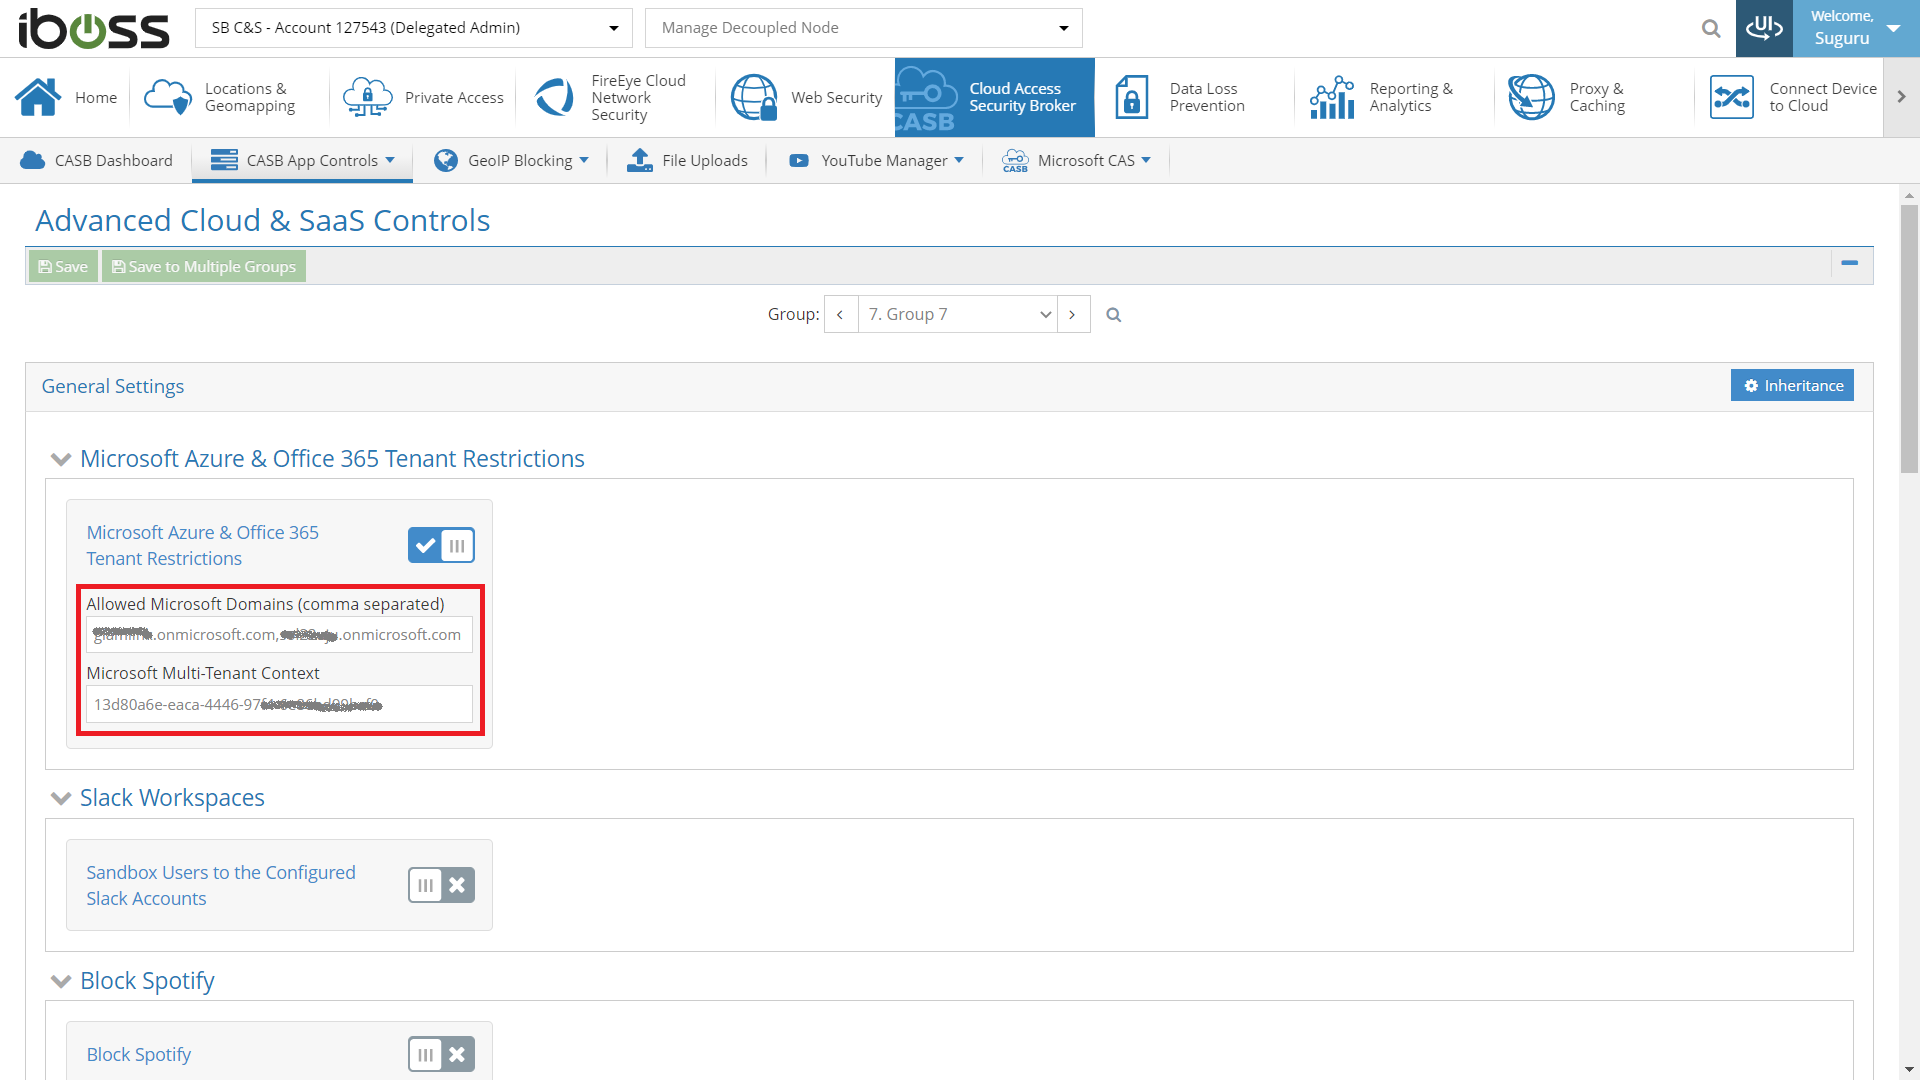Open the GeoIP Blocking menu

pos(511,160)
